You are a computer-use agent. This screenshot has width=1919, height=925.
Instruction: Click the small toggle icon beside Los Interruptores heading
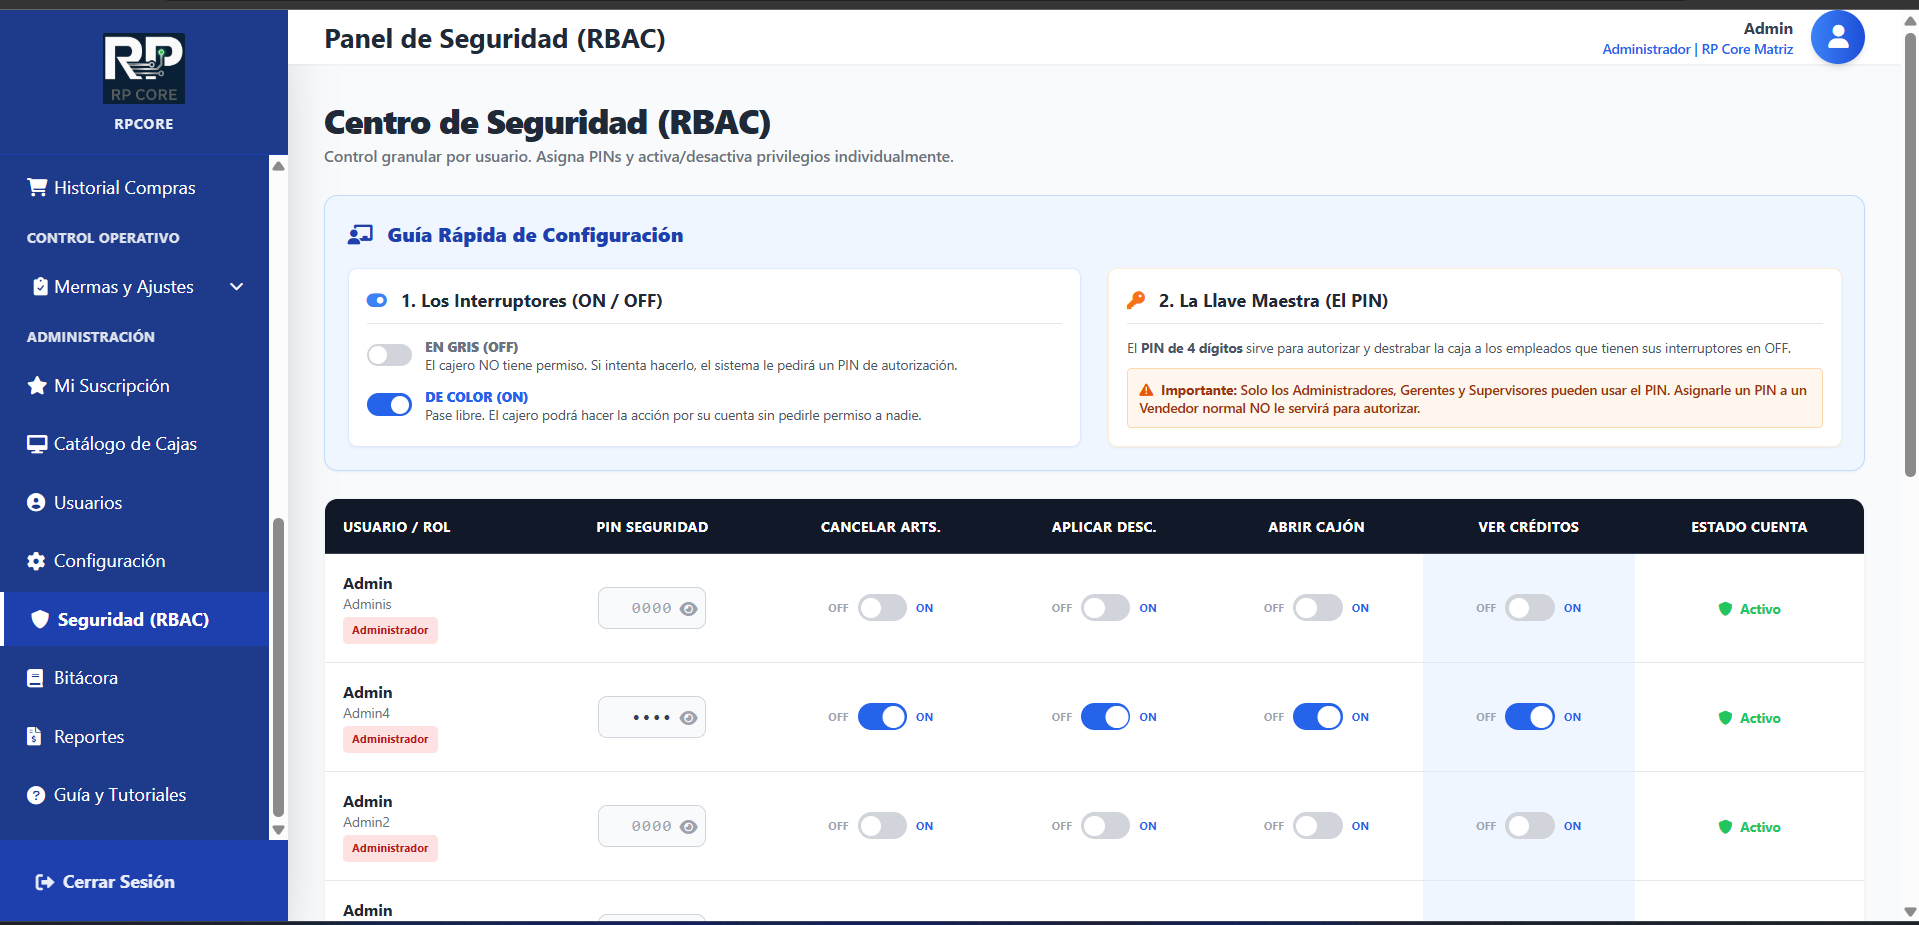tap(377, 300)
